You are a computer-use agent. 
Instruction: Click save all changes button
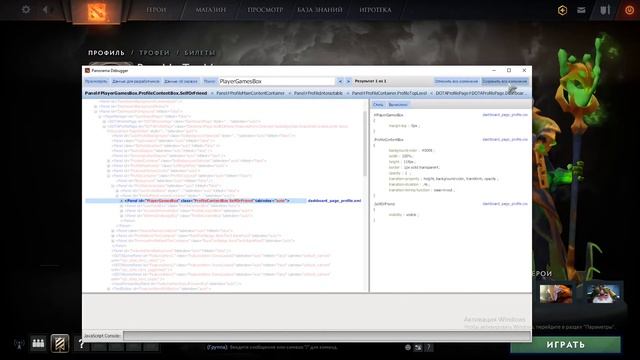[505, 81]
